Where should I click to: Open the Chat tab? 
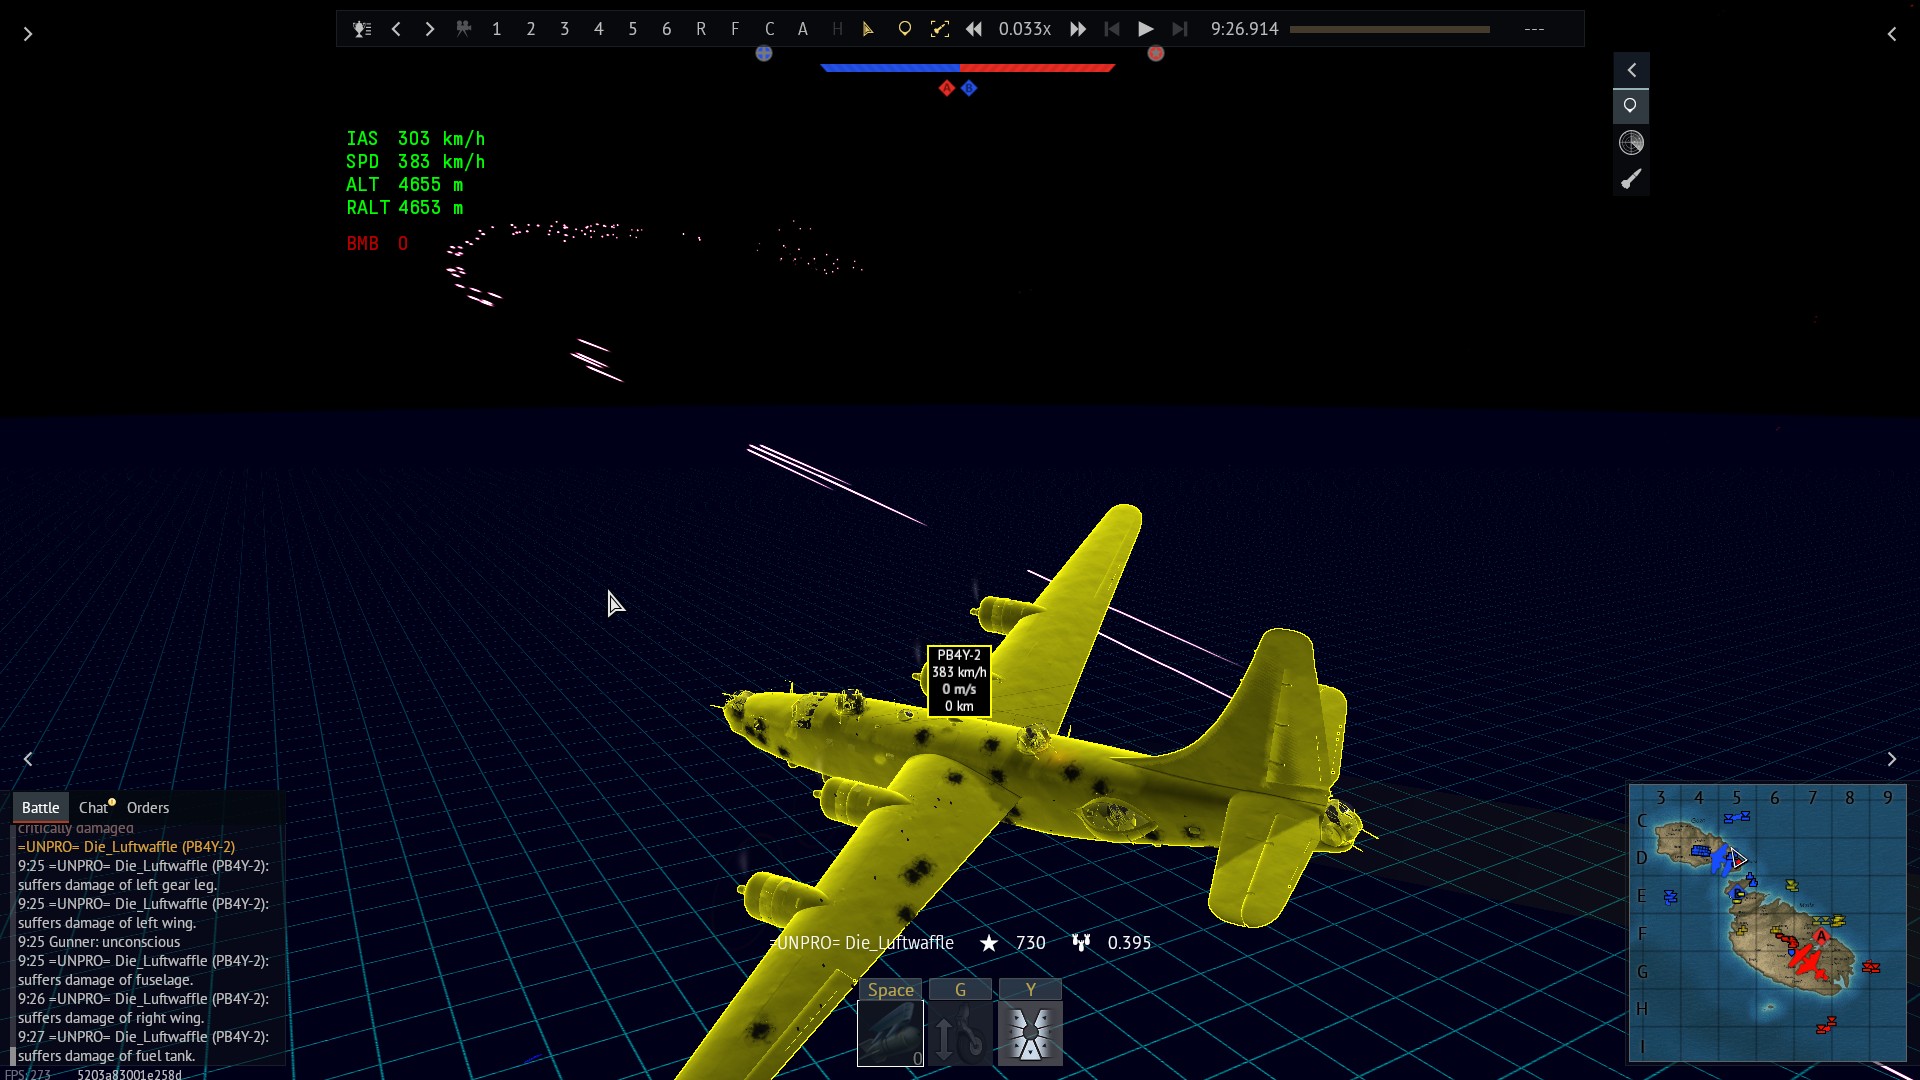pyautogui.click(x=94, y=807)
